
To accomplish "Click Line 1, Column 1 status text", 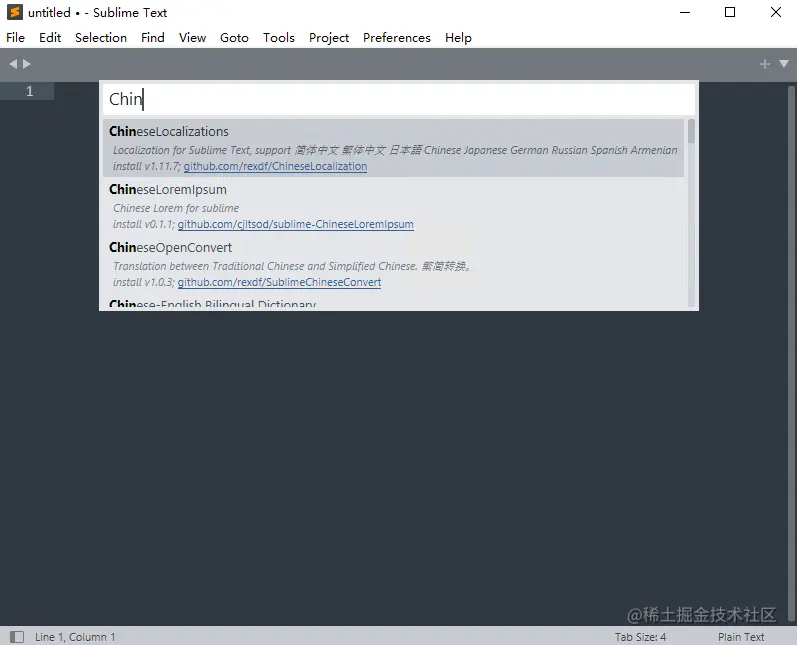I will click(x=75, y=637).
